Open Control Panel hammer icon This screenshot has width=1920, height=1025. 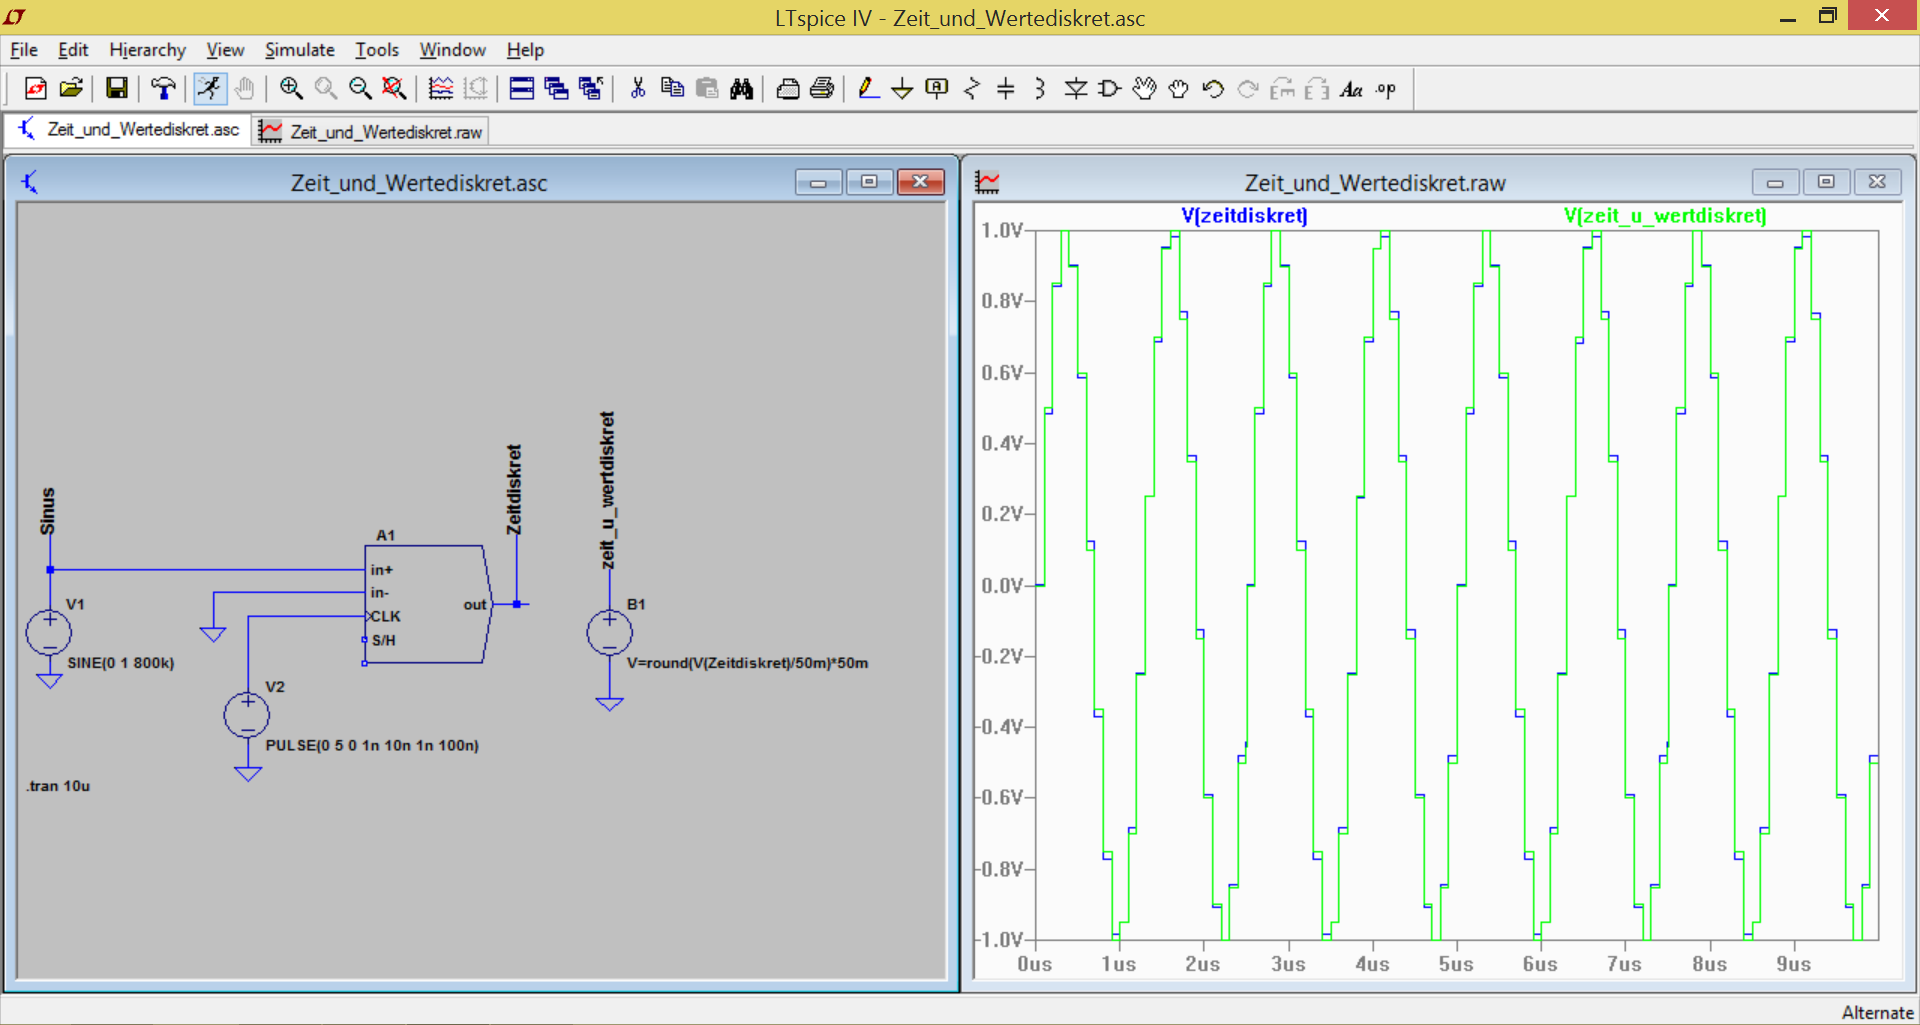(163, 89)
